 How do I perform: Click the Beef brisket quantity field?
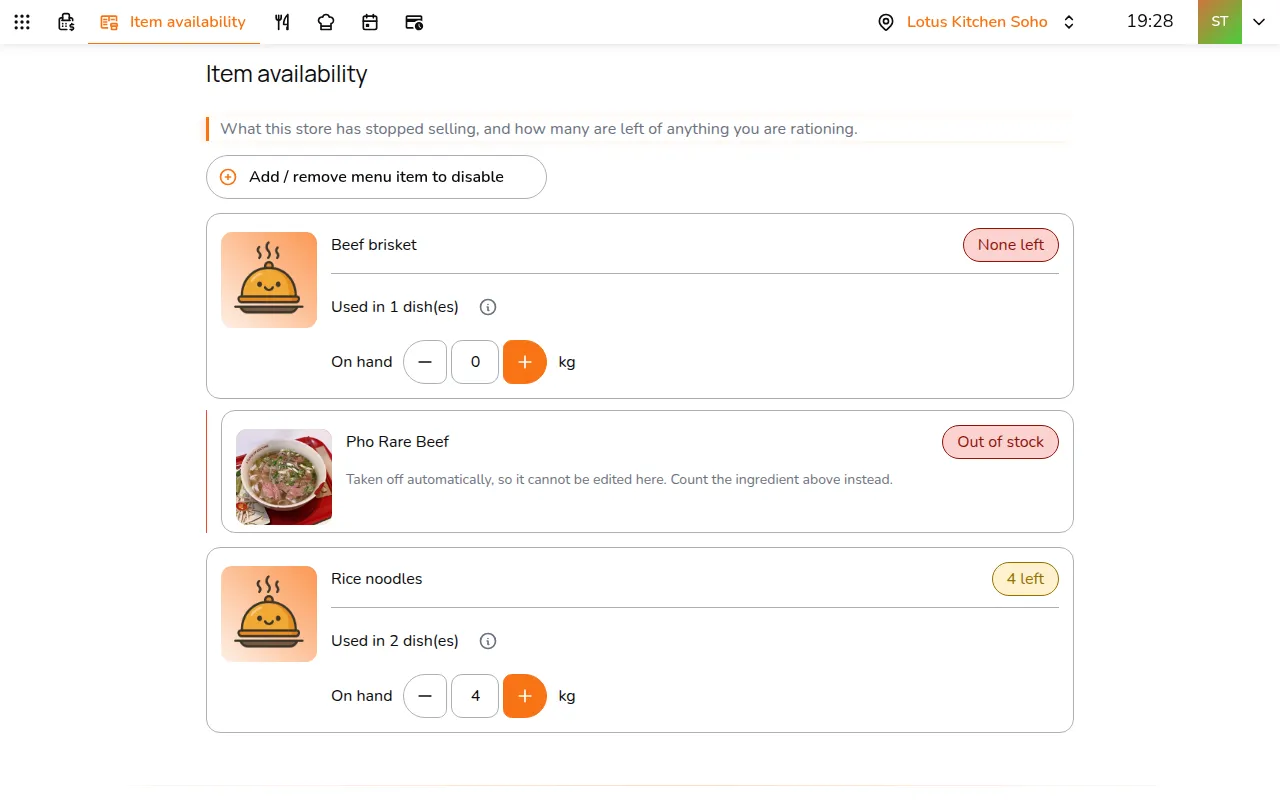click(475, 362)
